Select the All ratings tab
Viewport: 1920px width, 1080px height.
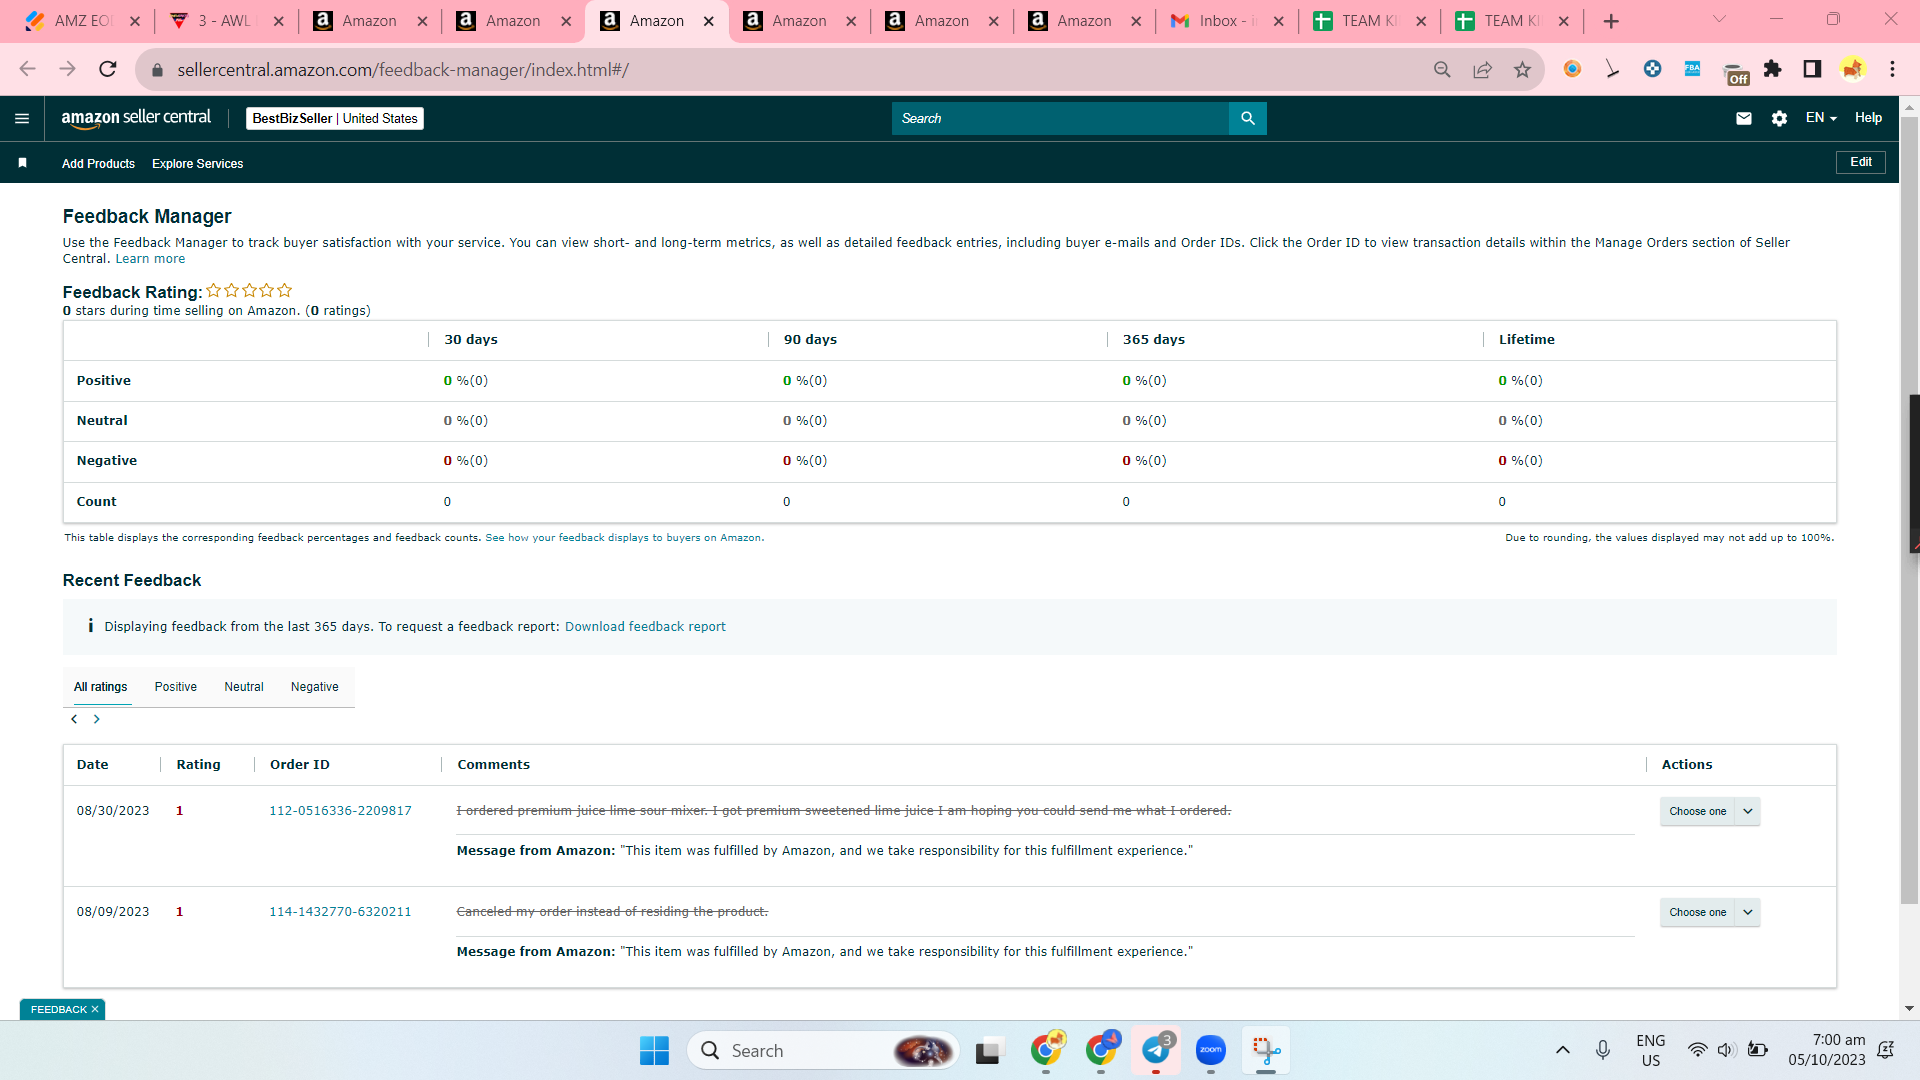101,687
